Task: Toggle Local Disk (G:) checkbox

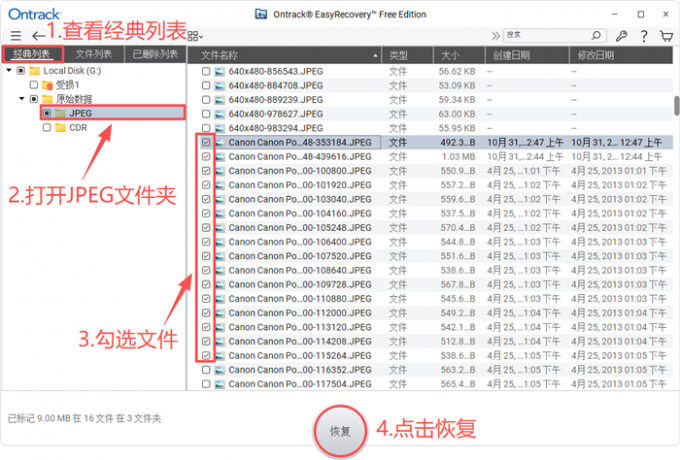Action: point(20,71)
